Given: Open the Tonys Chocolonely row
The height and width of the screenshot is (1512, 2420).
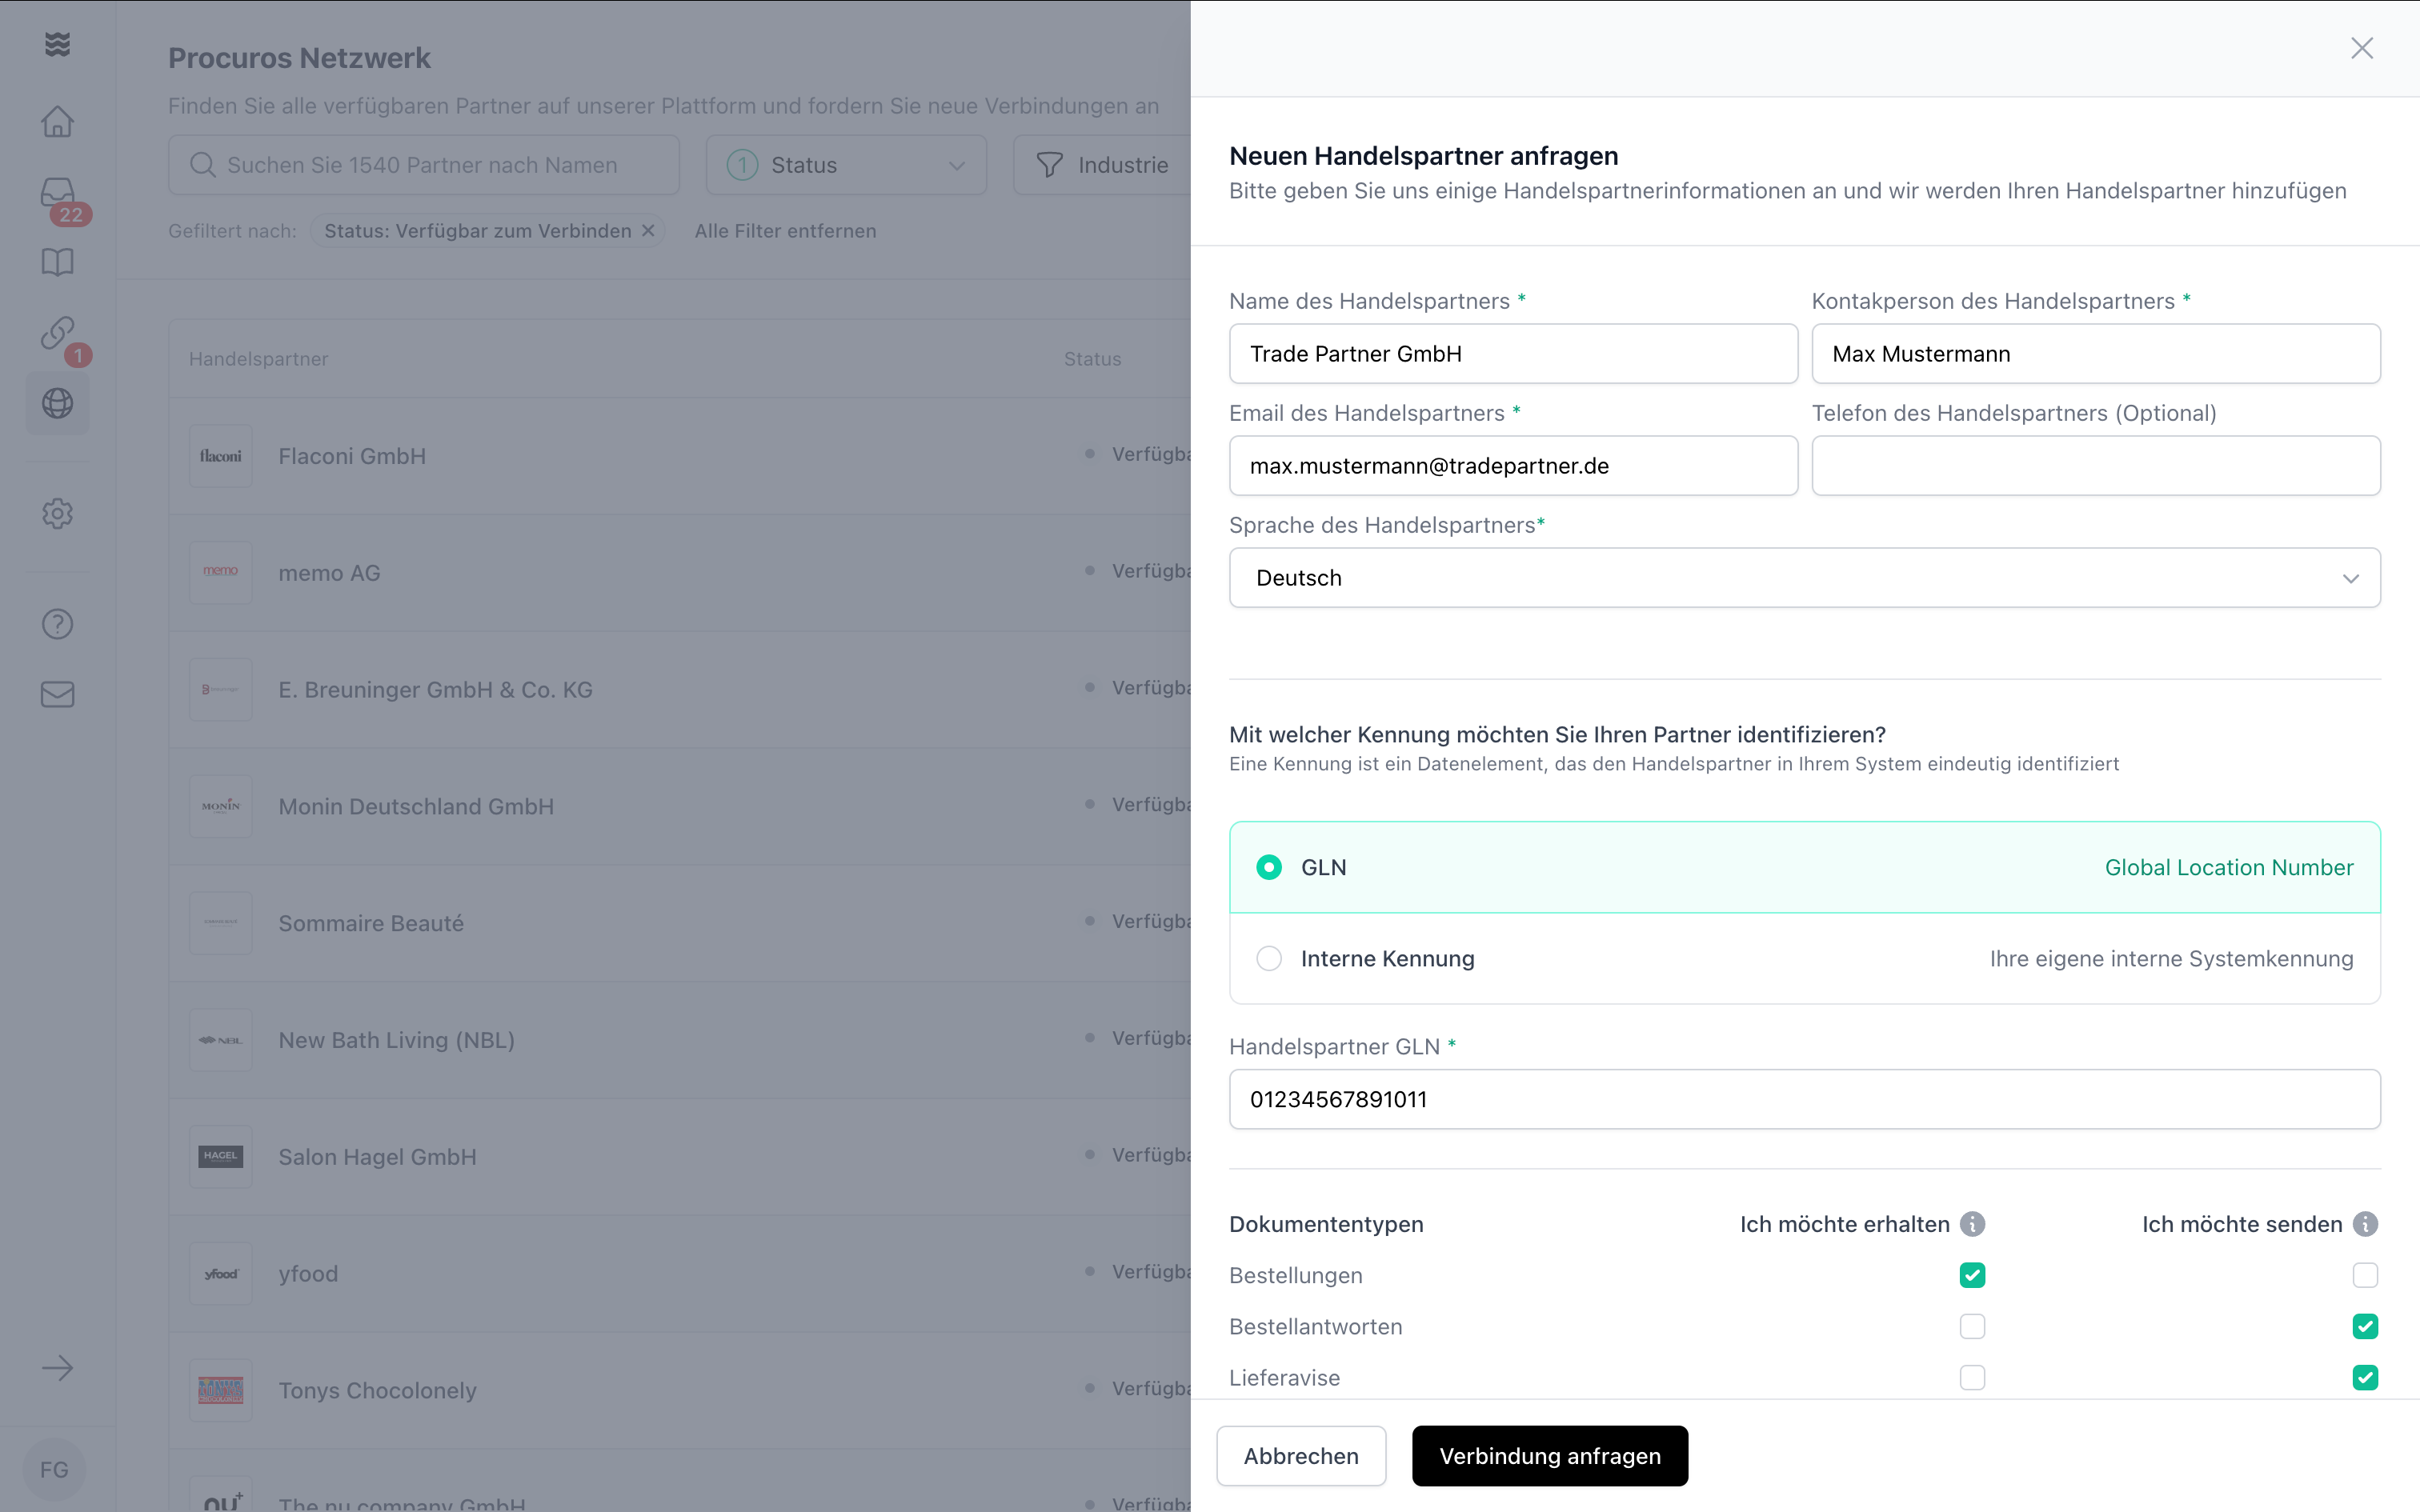Looking at the screenshot, I should [x=680, y=1390].
